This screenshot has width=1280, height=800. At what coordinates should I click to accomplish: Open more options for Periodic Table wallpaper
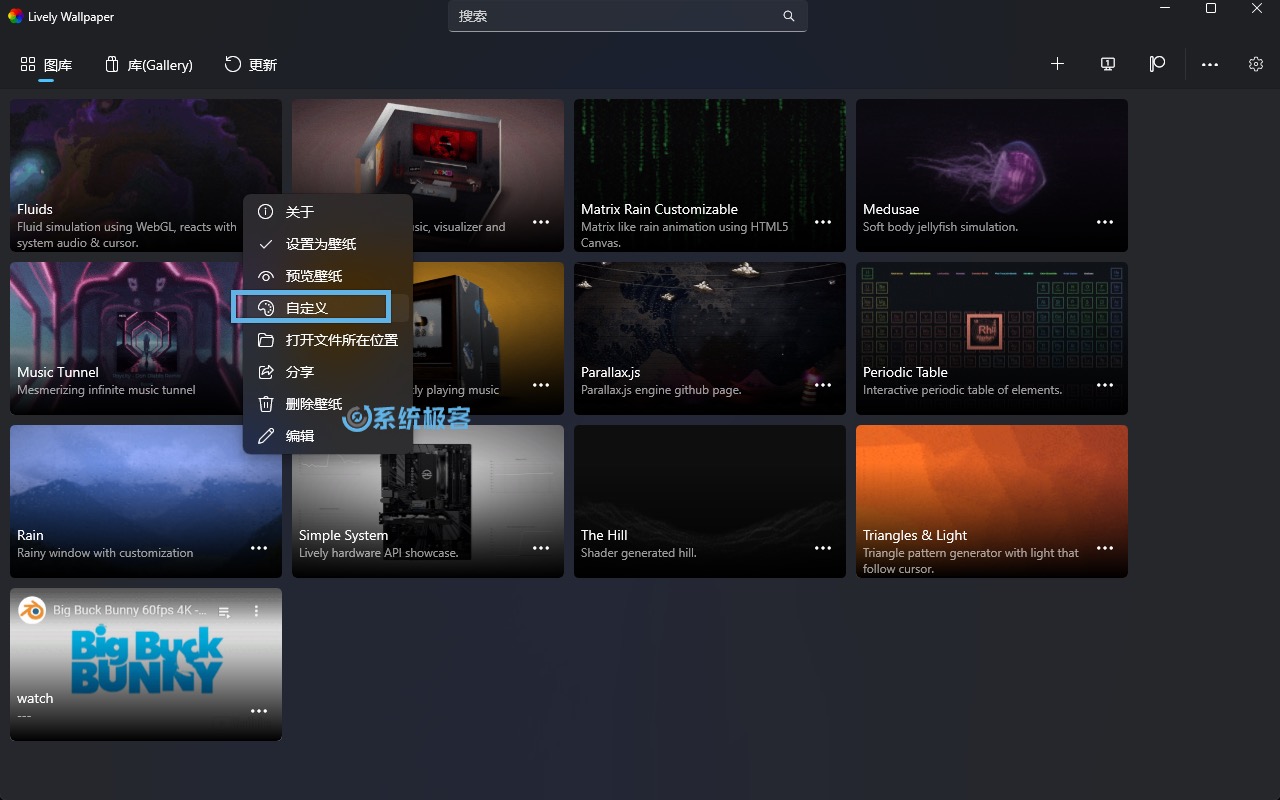click(x=1105, y=385)
